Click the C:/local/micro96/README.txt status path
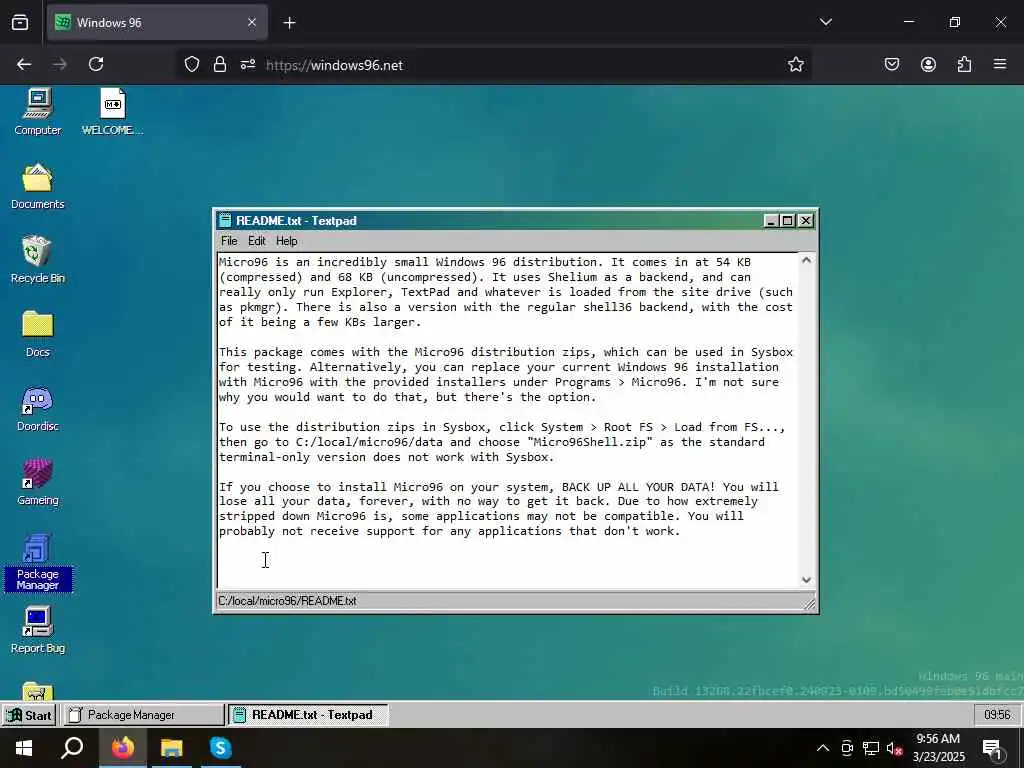This screenshot has height=768, width=1024. pyautogui.click(x=287, y=601)
